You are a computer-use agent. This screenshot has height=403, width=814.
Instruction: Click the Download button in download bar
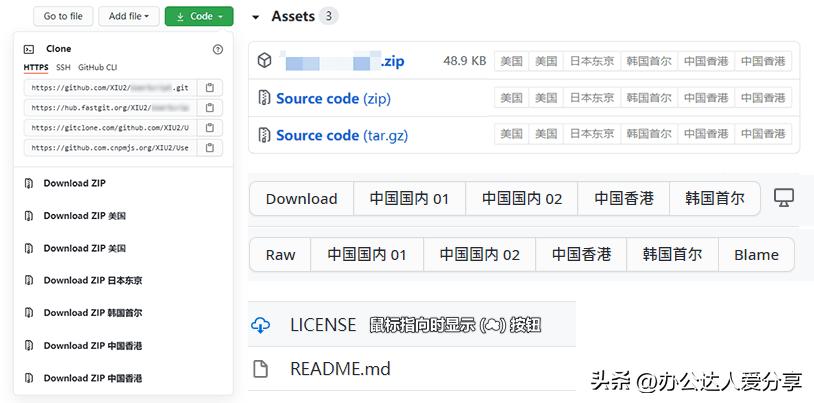tap(302, 198)
